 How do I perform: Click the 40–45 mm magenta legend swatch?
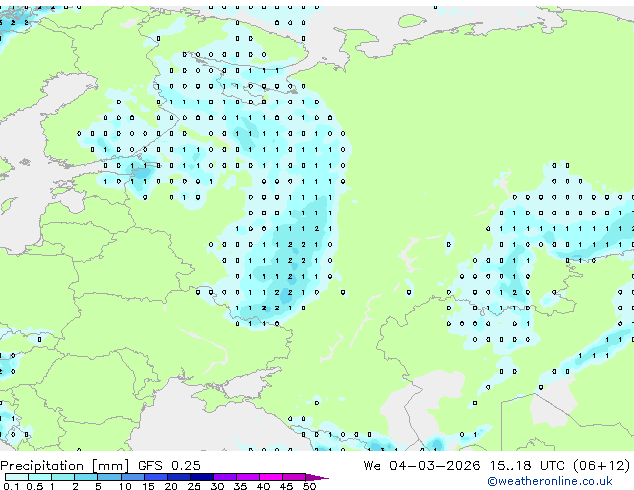pos(271,477)
